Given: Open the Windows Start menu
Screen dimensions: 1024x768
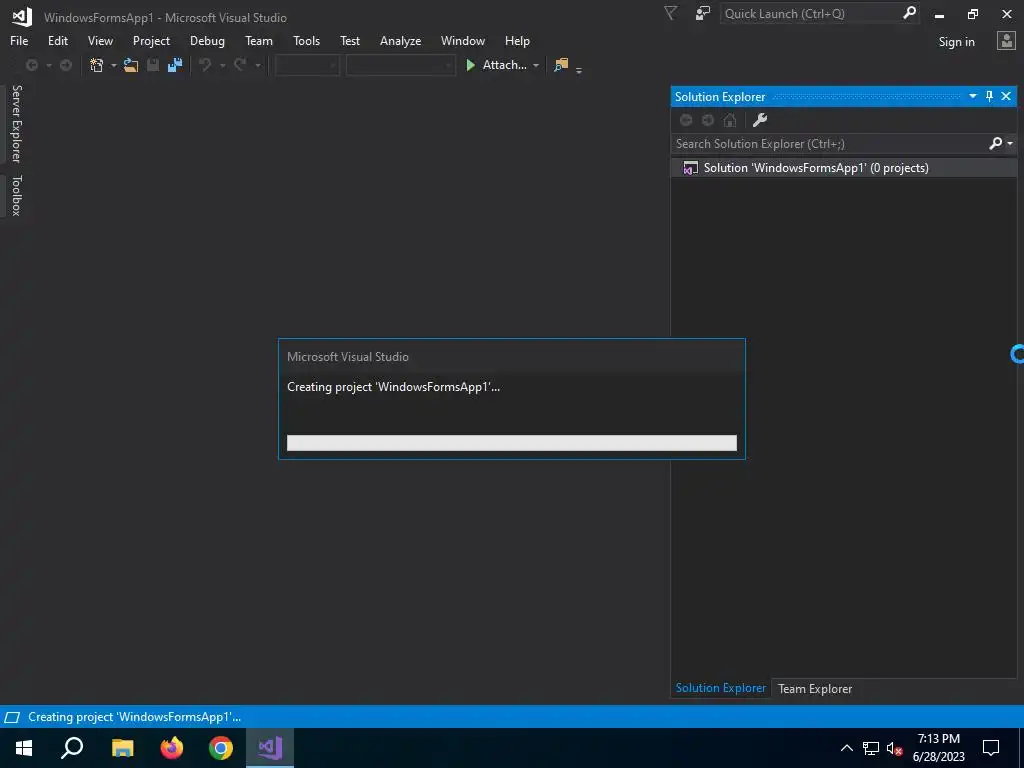Looking at the screenshot, I should [x=24, y=748].
